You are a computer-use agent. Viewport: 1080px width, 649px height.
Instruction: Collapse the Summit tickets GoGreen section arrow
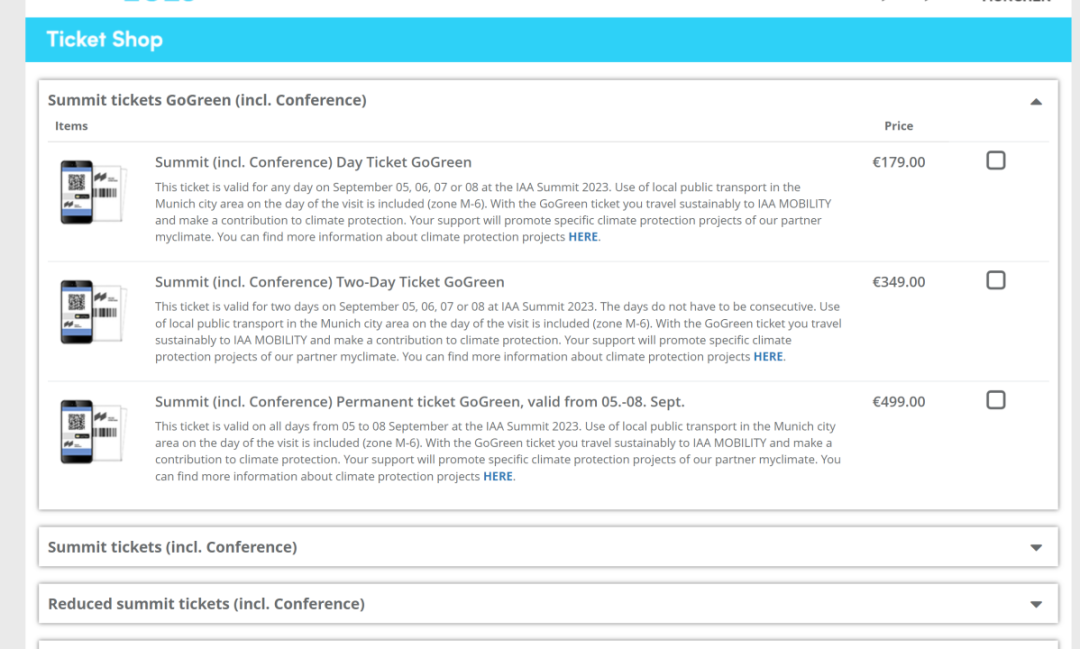point(1036,102)
